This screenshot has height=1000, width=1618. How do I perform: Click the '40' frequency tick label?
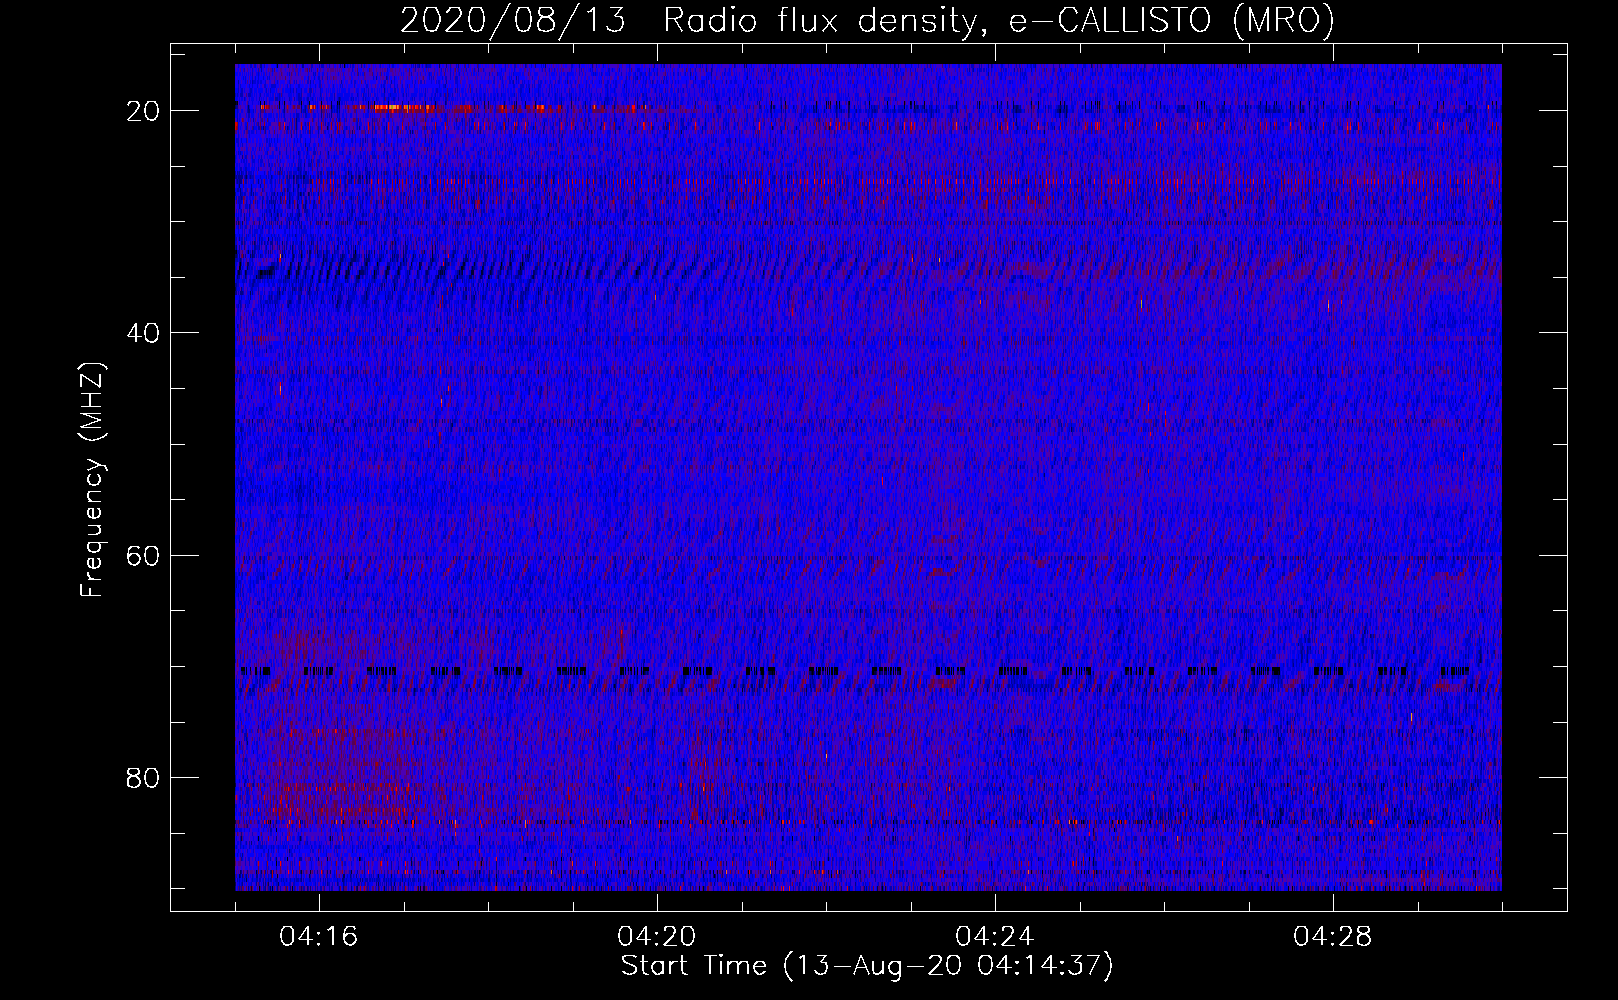(x=143, y=333)
